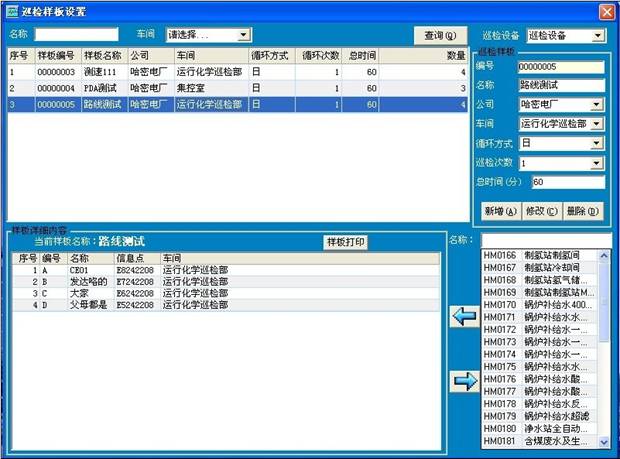Expand the 巡检设备 dropdown
Image resolution: width=620 pixels, height=459 pixels.
(x=598, y=35)
